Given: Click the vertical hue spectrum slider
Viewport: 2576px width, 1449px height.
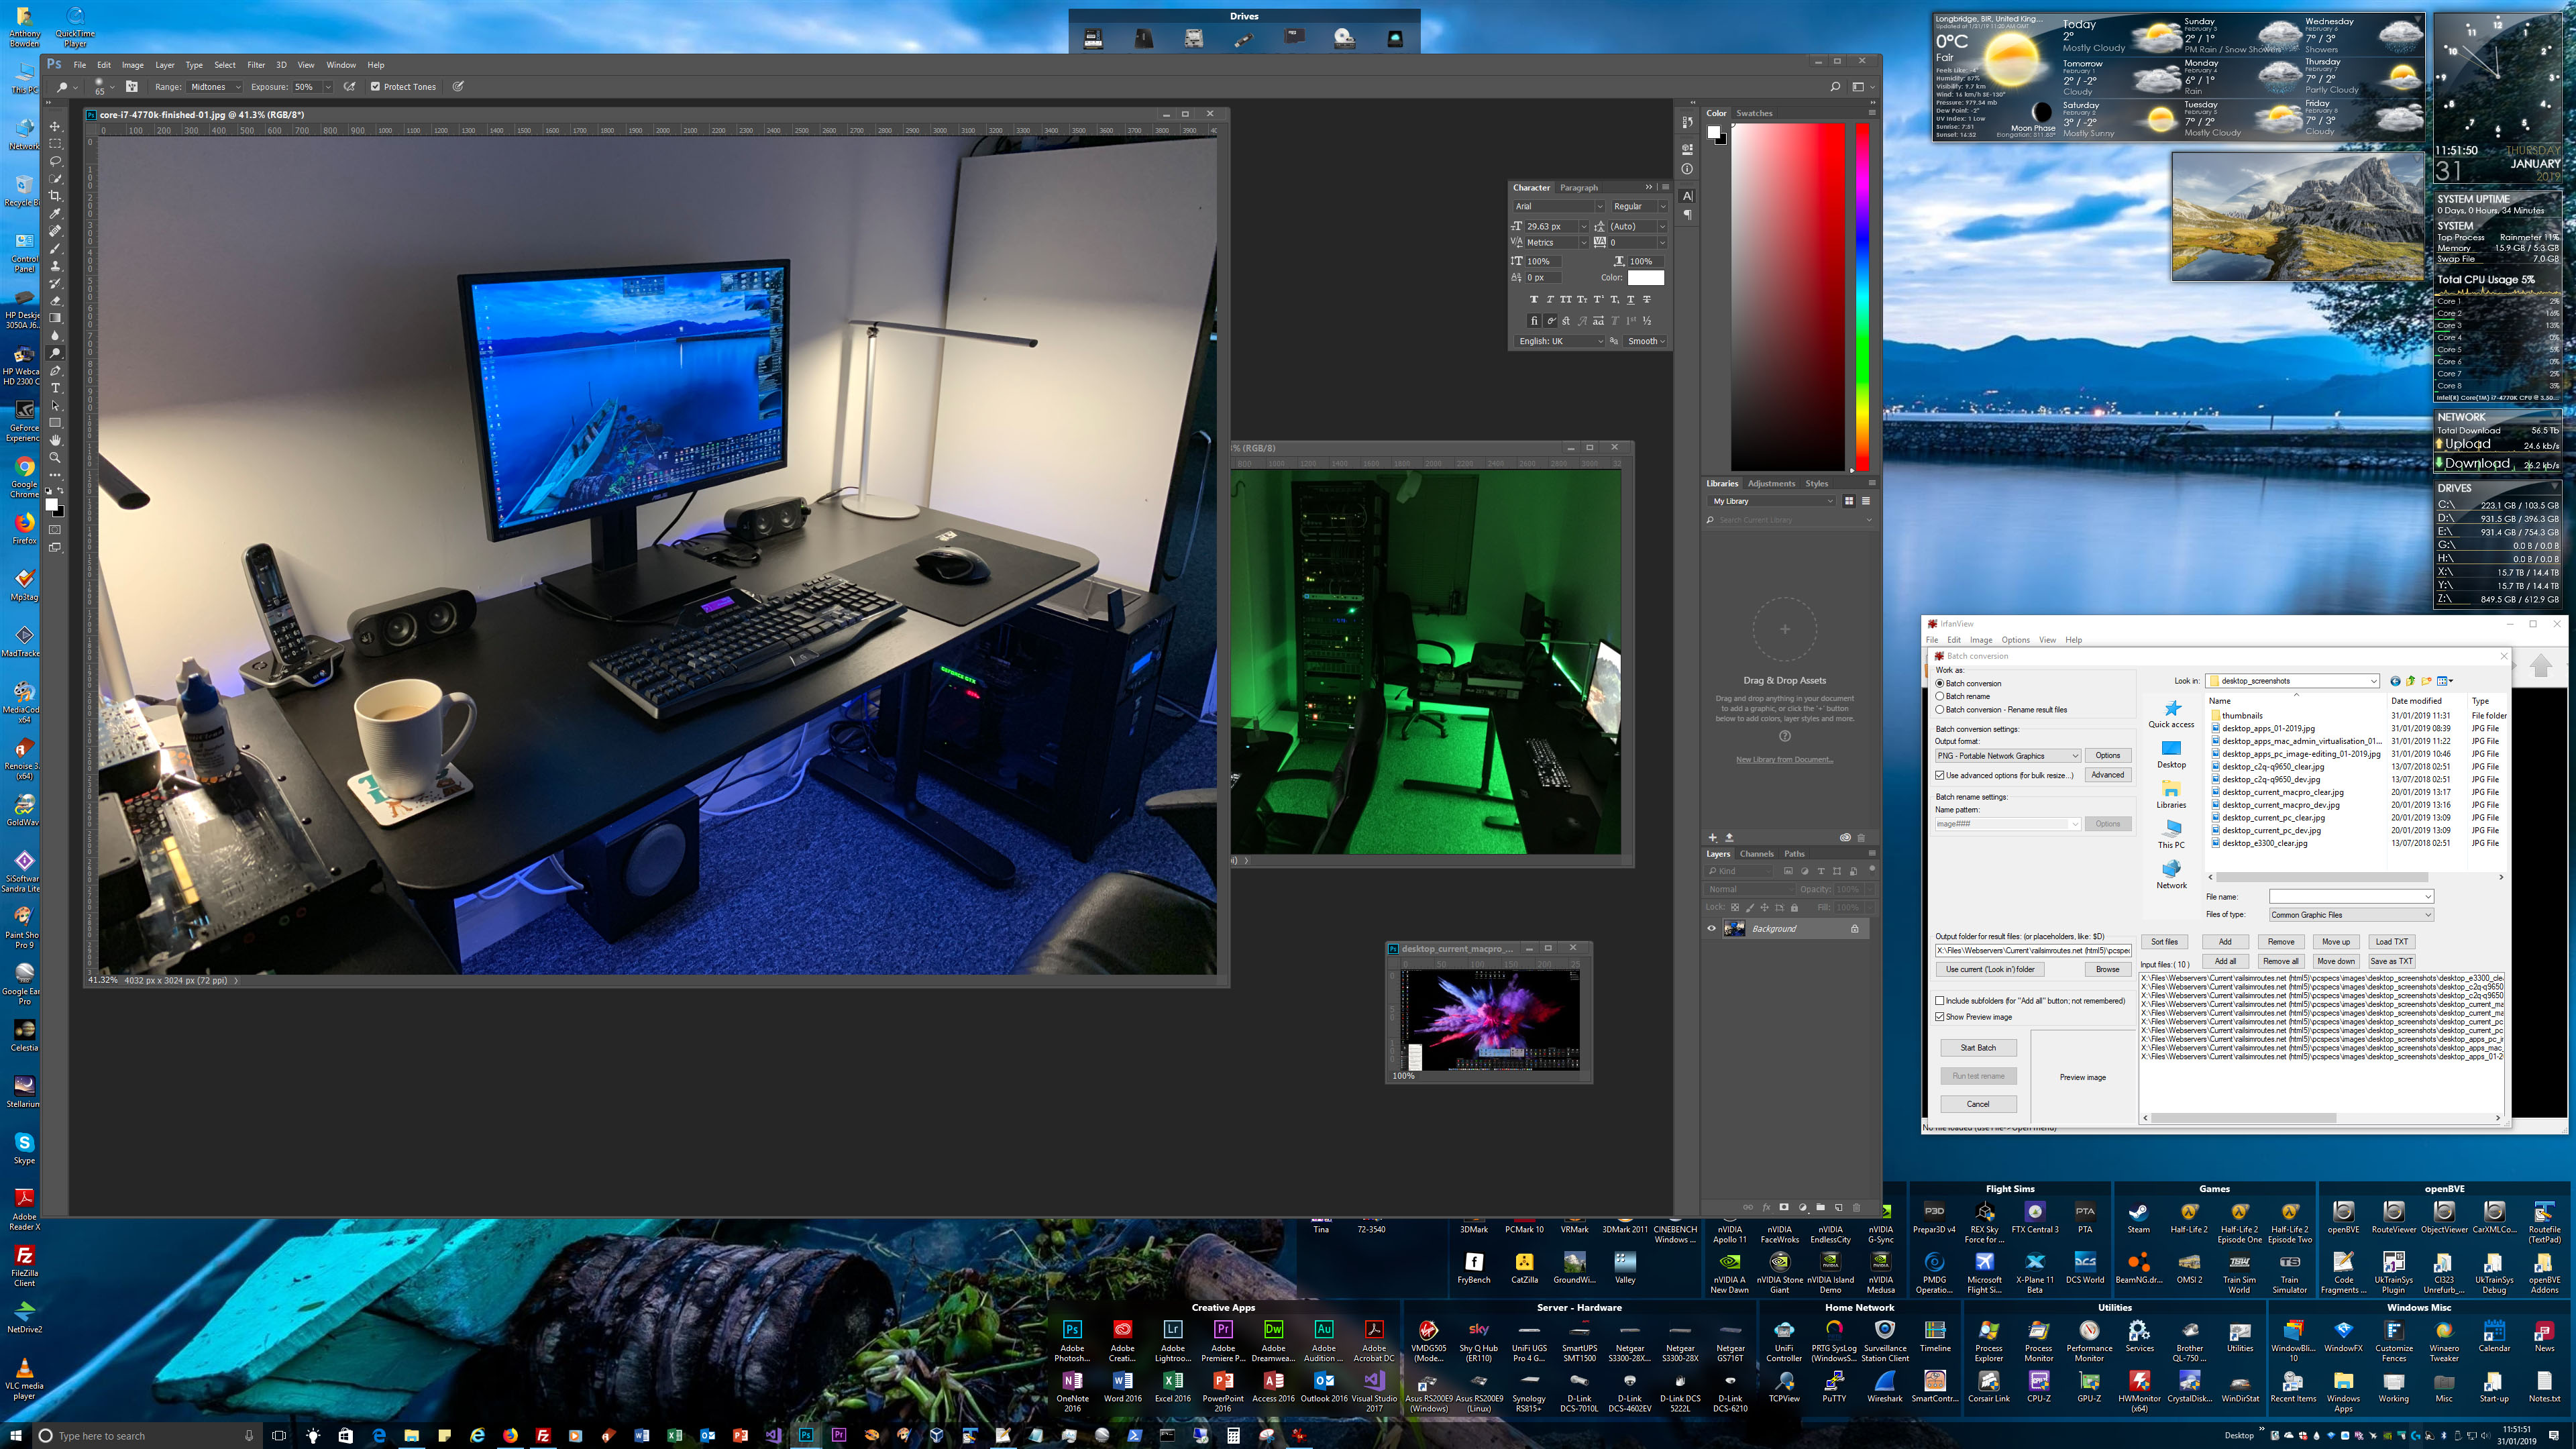Looking at the screenshot, I should tap(1862, 296).
